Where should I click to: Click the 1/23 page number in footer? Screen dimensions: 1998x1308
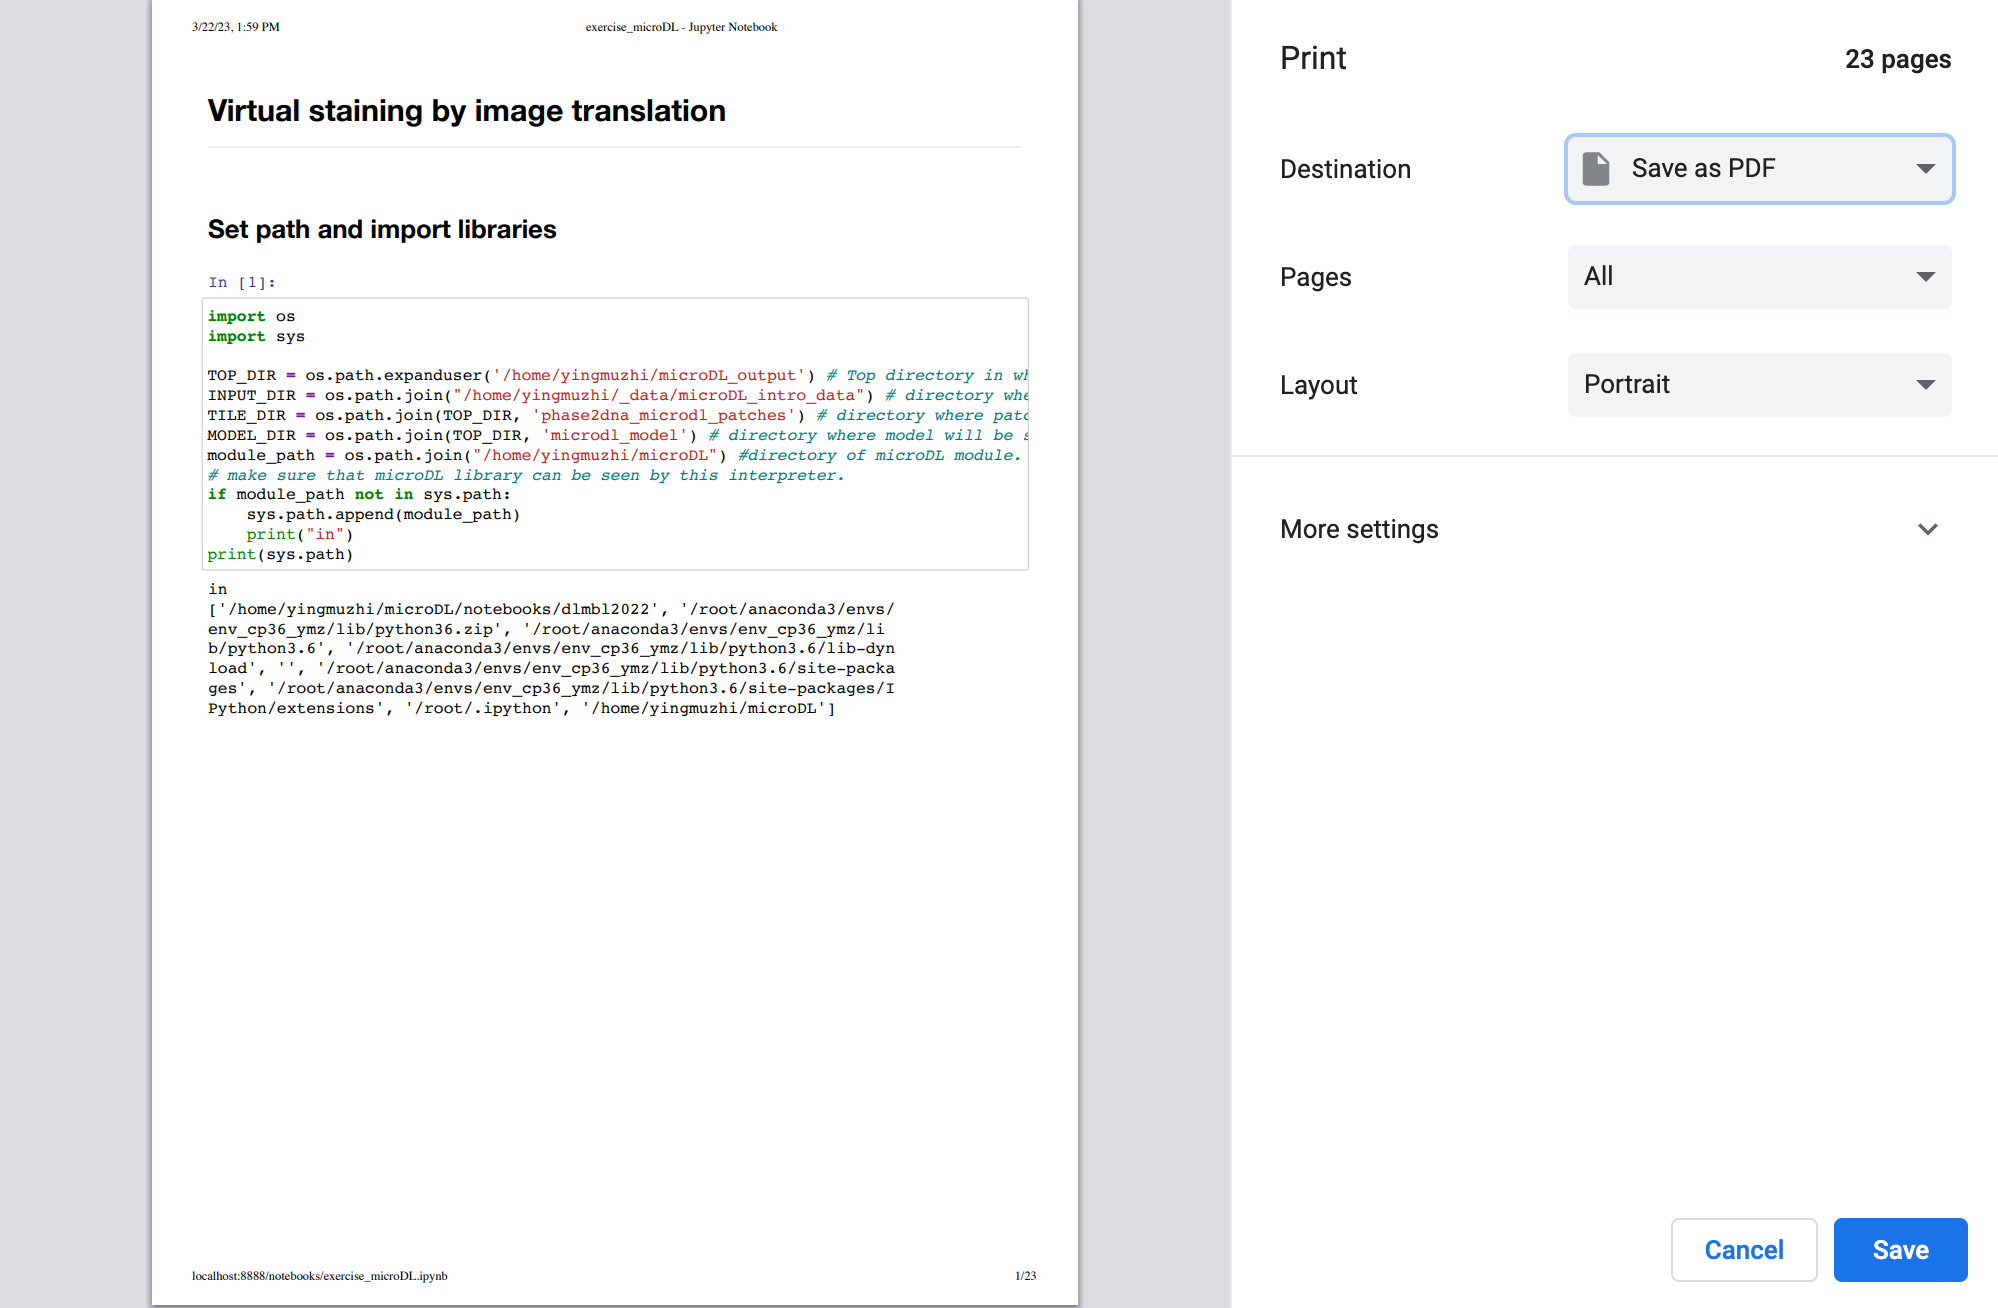(1025, 1276)
